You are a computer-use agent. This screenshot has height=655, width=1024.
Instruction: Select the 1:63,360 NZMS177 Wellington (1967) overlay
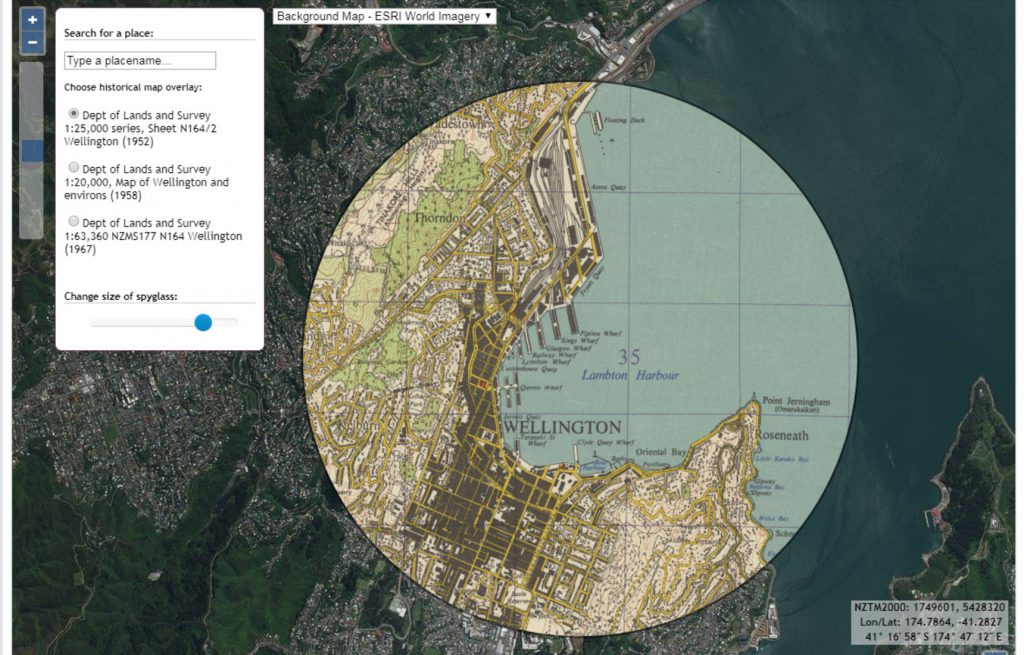[74, 221]
